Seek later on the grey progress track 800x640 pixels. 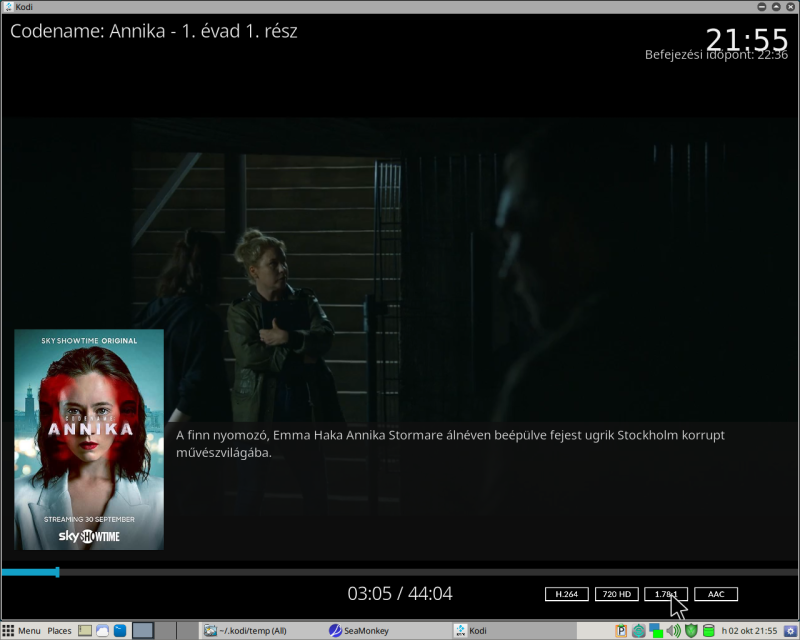[430, 572]
